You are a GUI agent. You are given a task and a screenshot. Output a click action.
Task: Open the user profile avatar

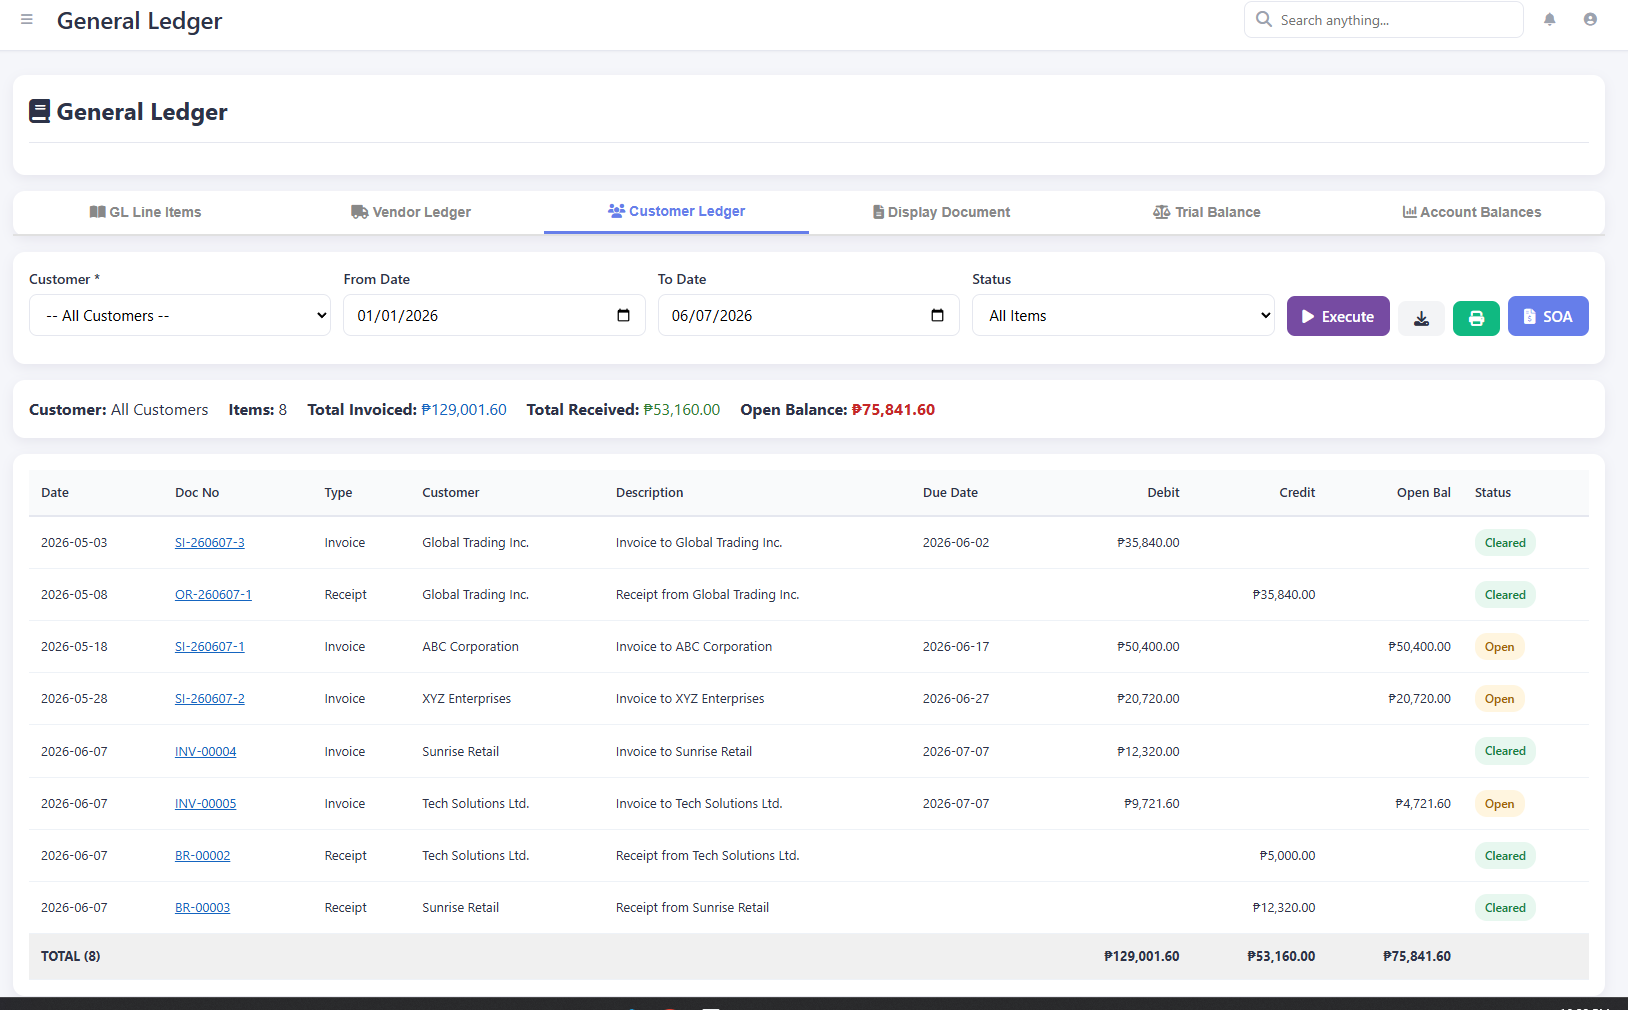click(x=1590, y=19)
